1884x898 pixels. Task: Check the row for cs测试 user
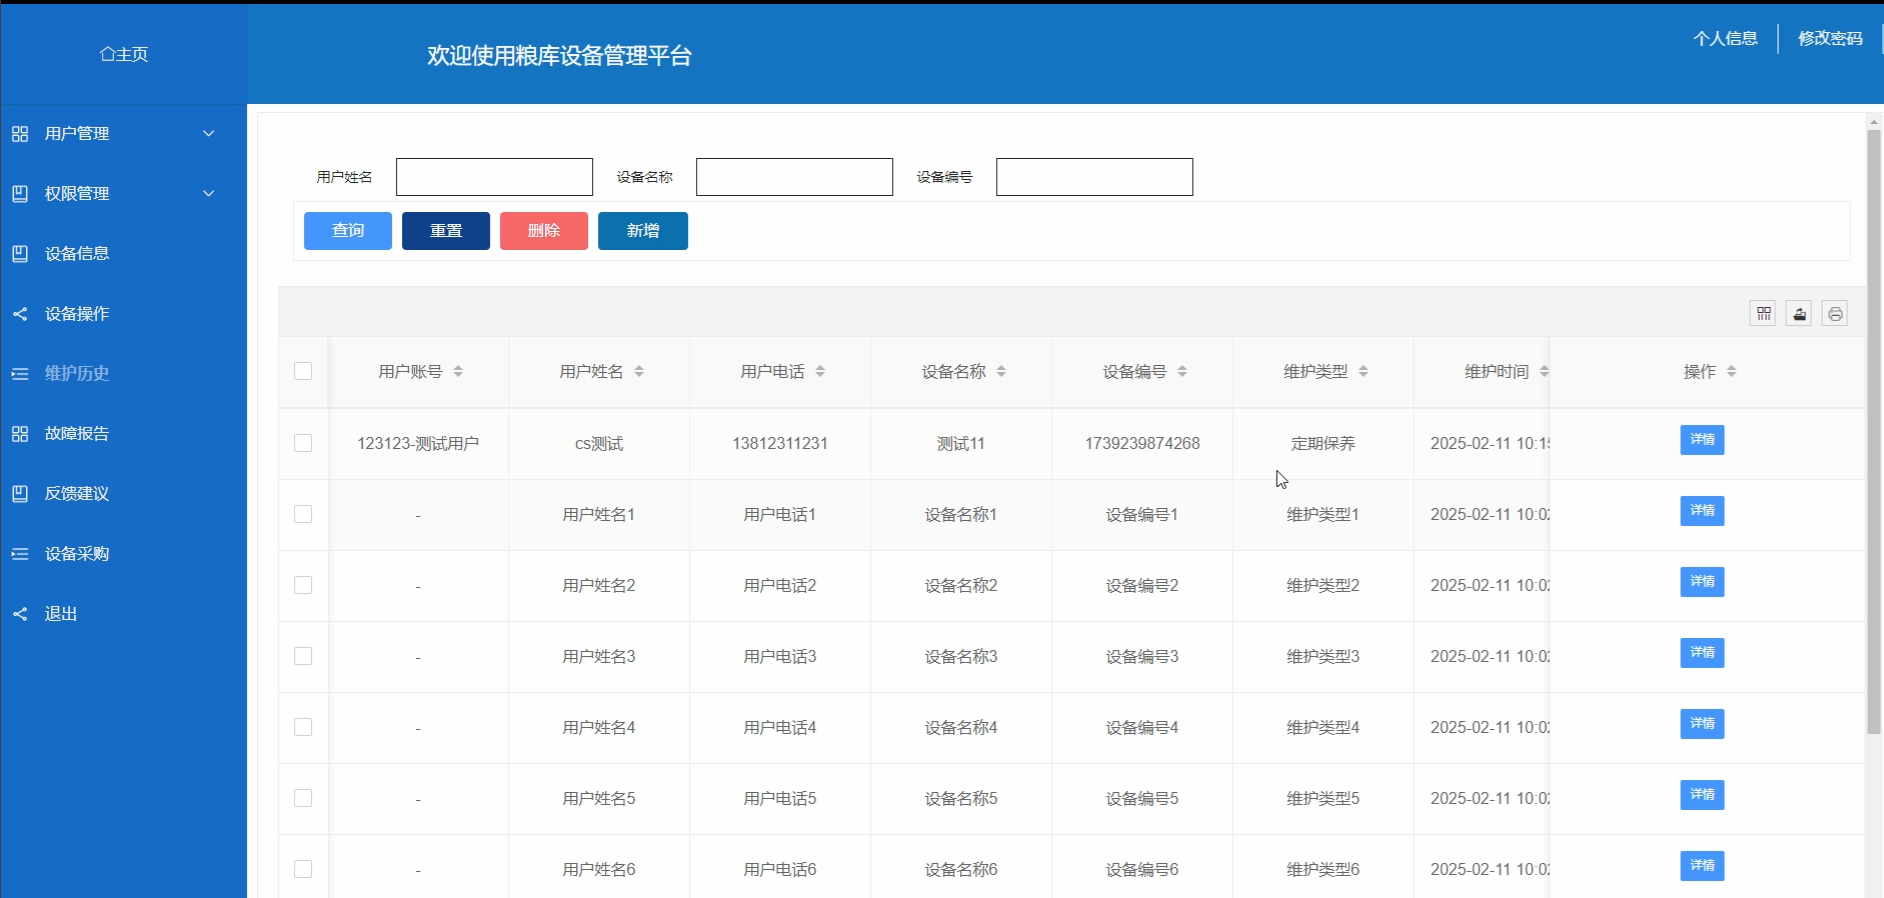click(x=303, y=443)
